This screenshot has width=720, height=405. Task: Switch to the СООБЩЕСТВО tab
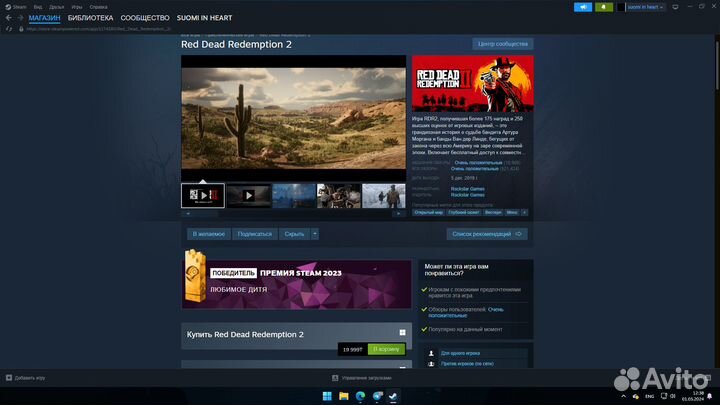[x=145, y=18]
